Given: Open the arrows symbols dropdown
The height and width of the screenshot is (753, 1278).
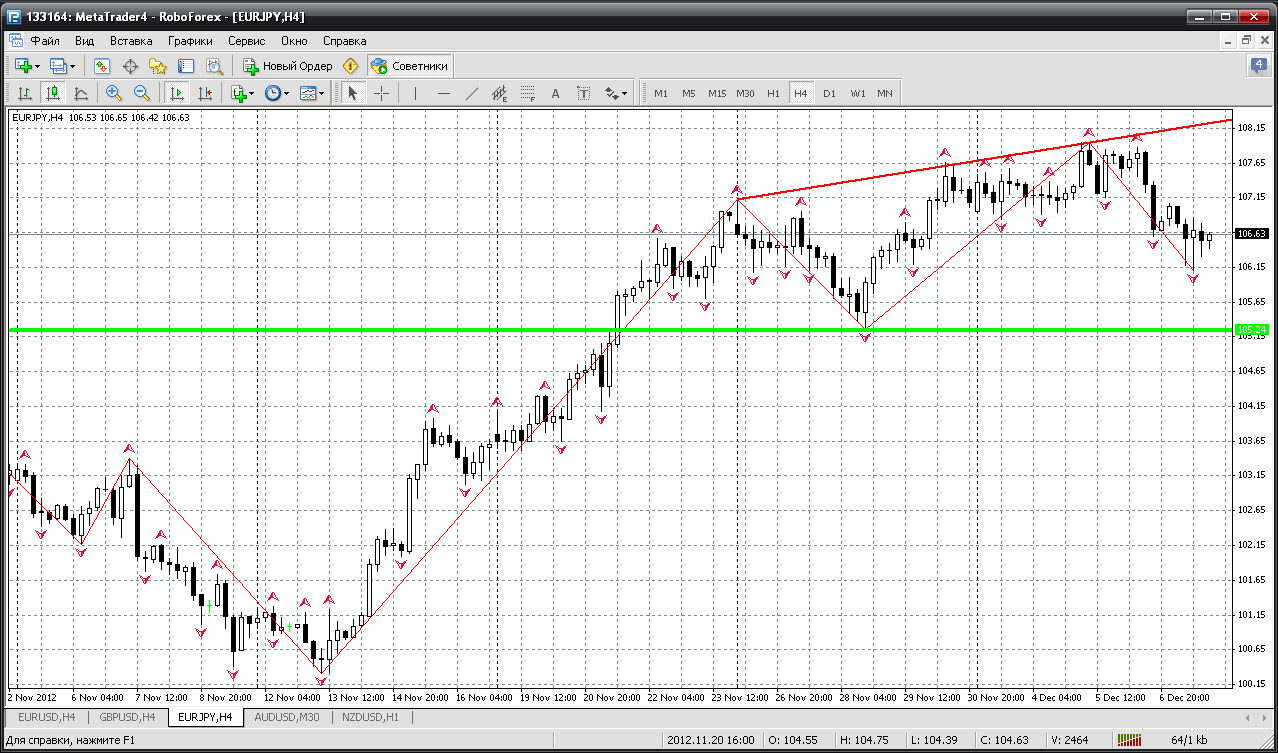Looking at the screenshot, I should pyautogui.click(x=616, y=93).
